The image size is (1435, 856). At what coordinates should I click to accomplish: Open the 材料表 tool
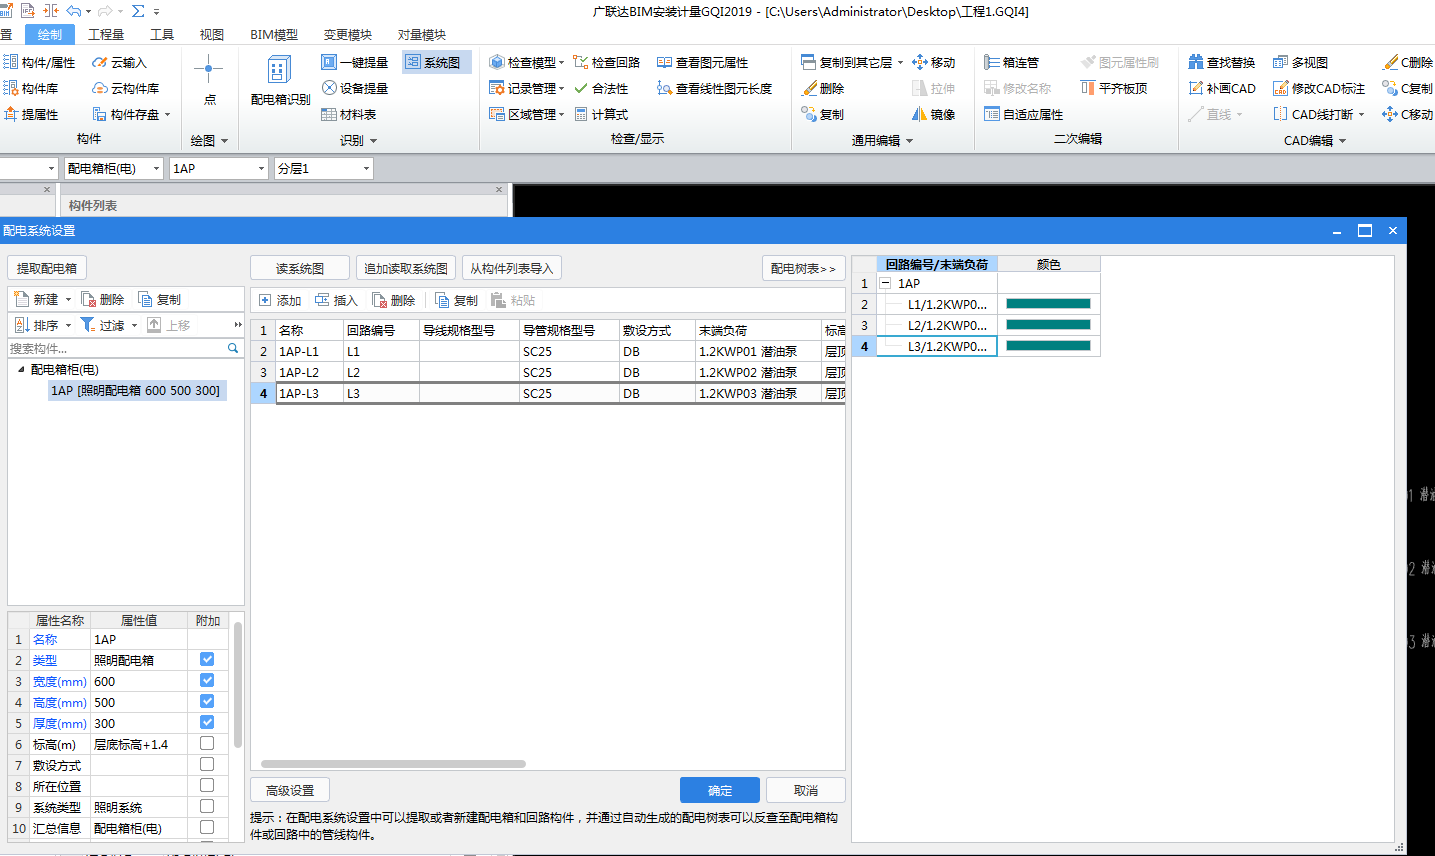(349, 114)
